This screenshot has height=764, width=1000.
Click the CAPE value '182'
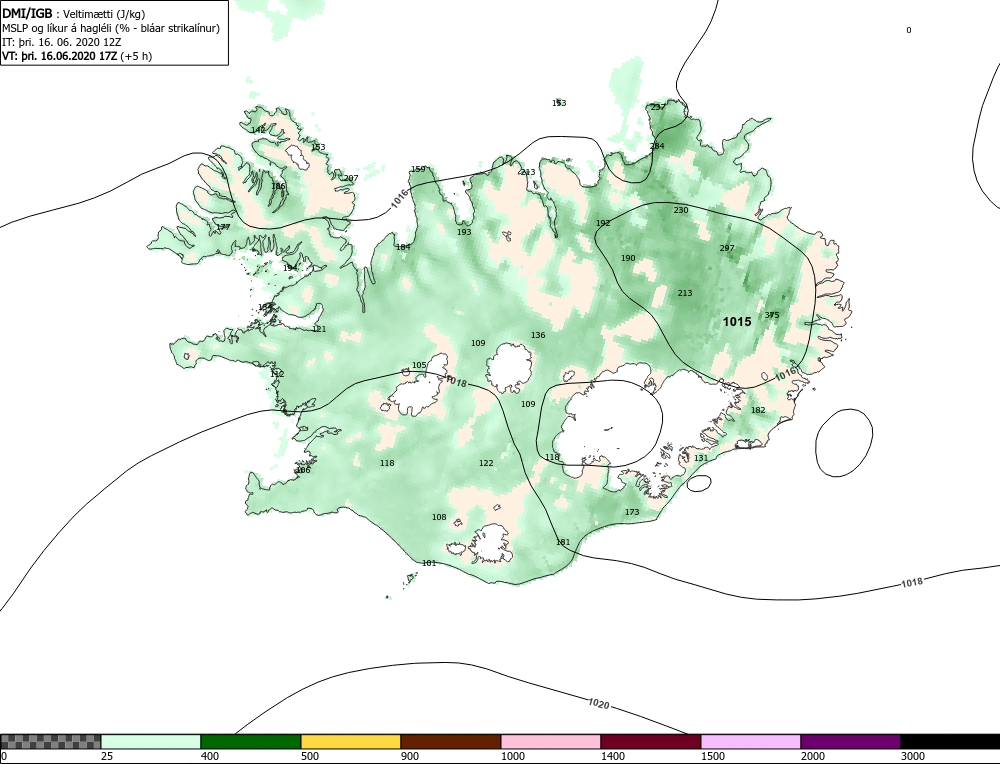(x=758, y=410)
